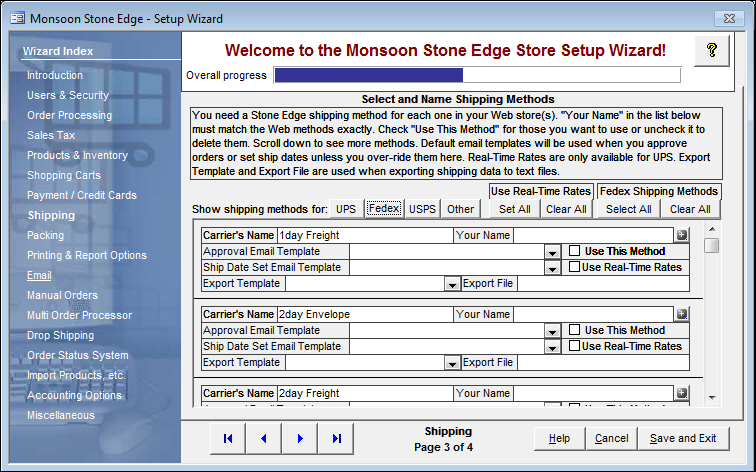756x472 pixels.
Task: Show Other shipping methods
Action: click(x=460, y=209)
